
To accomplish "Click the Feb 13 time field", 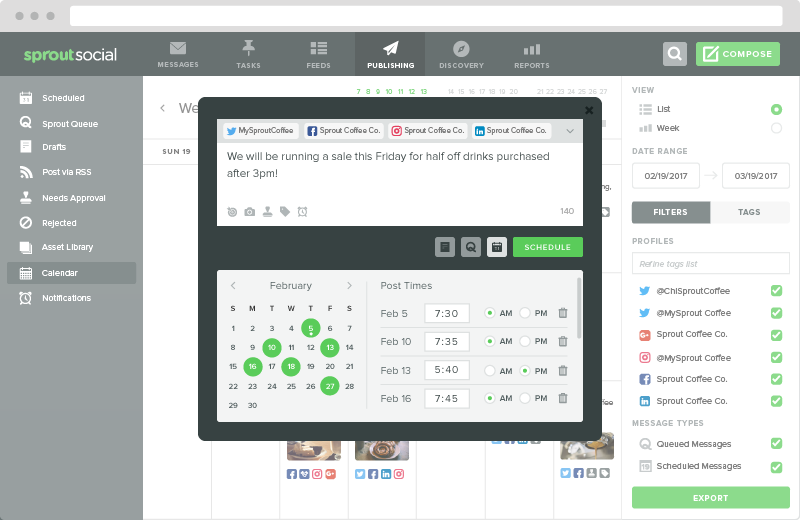I will [446, 370].
